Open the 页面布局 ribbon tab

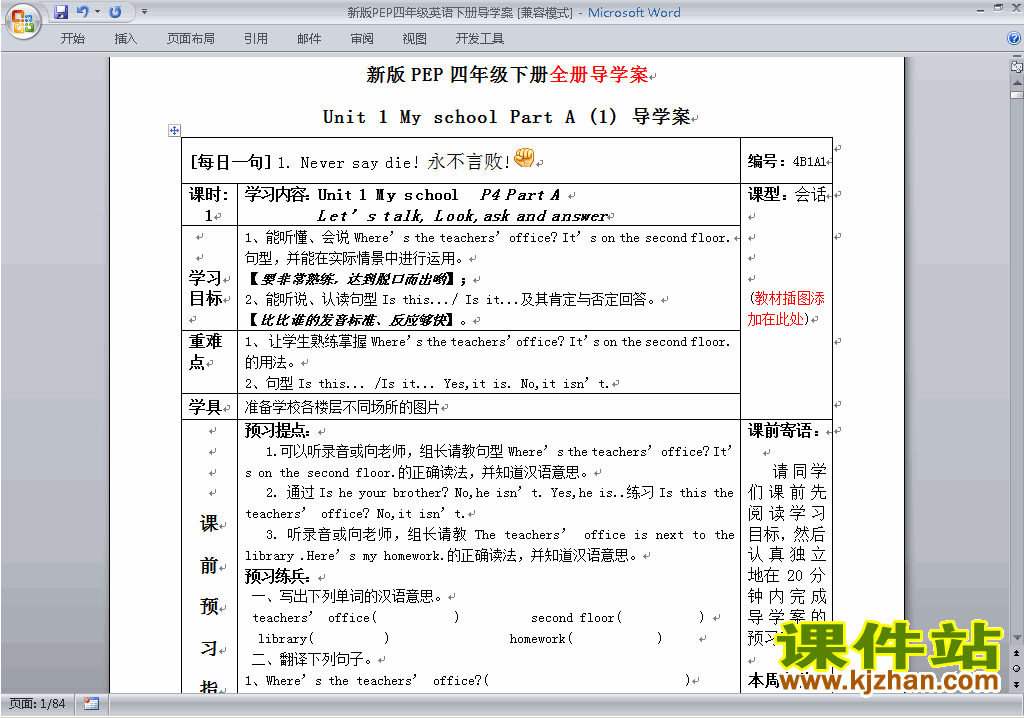(191, 39)
